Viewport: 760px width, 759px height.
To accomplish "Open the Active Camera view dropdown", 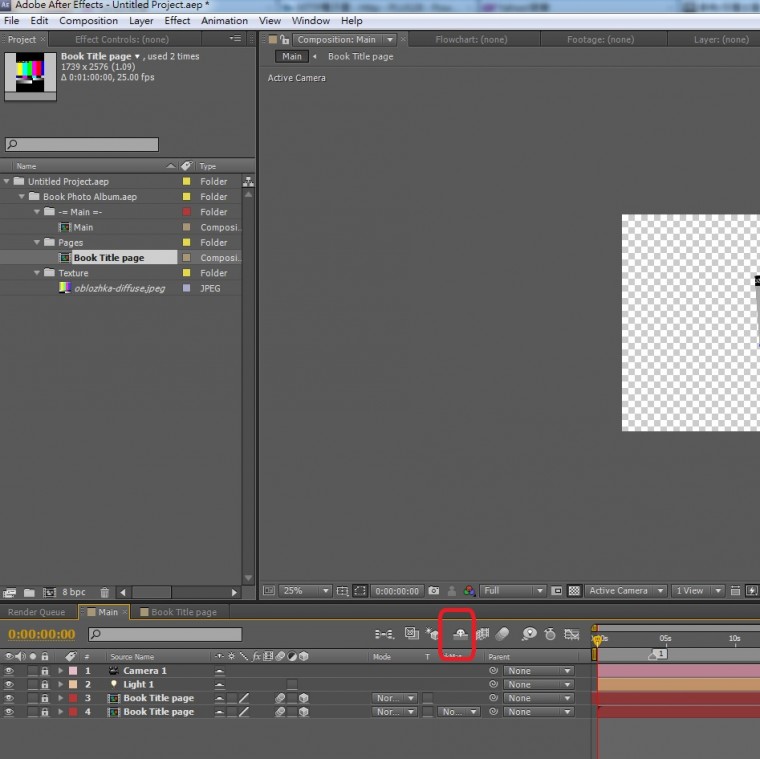I will [624, 591].
